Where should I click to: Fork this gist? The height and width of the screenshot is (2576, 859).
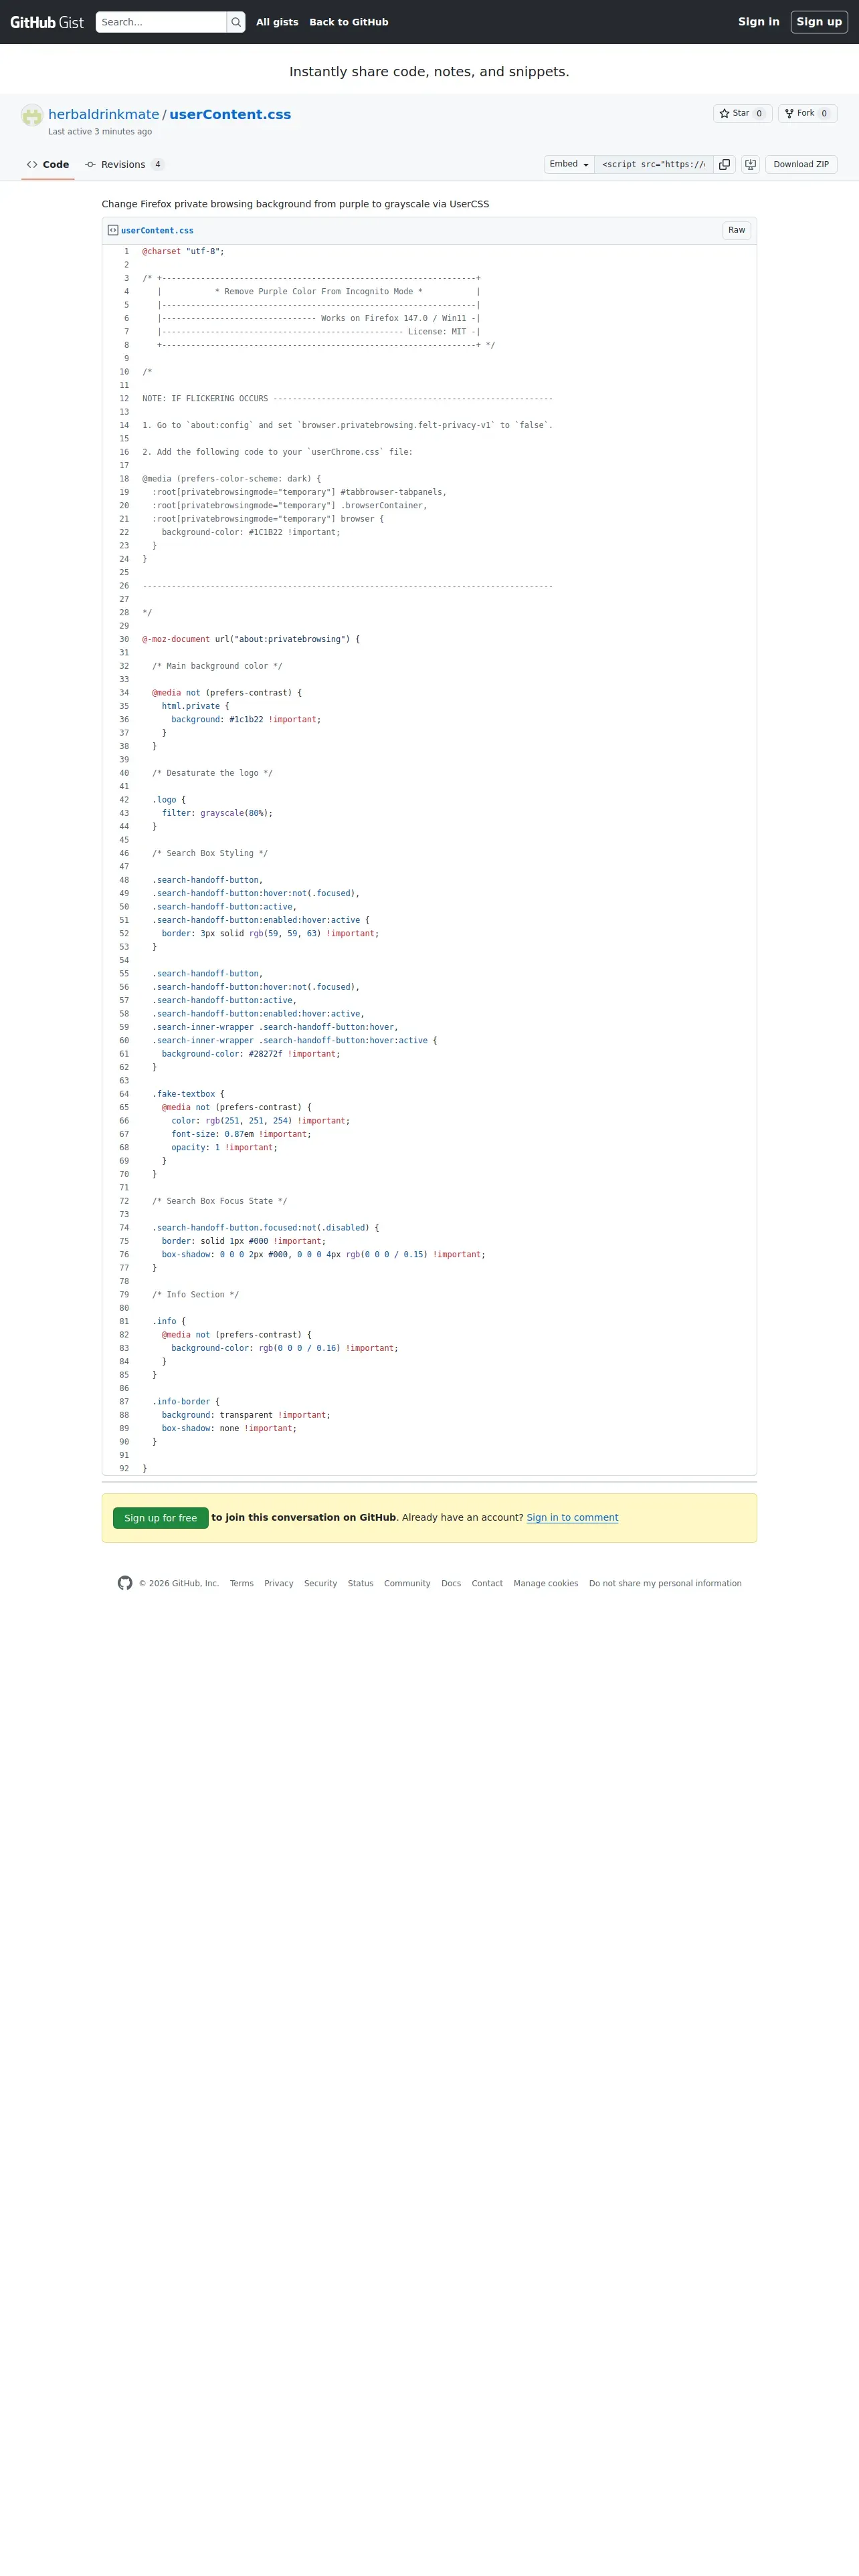(807, 114)
